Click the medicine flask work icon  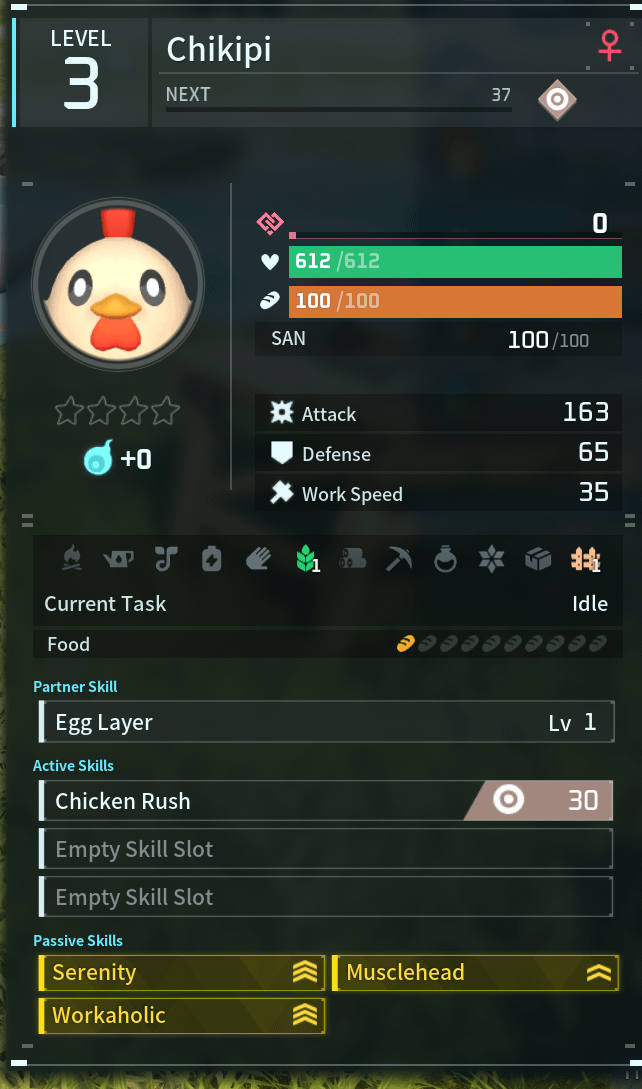pos(445,558)
